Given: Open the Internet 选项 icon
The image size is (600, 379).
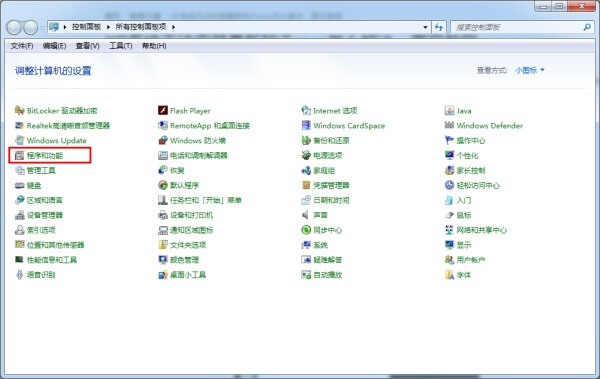Looking at the screenshot, I should (306, 111).
